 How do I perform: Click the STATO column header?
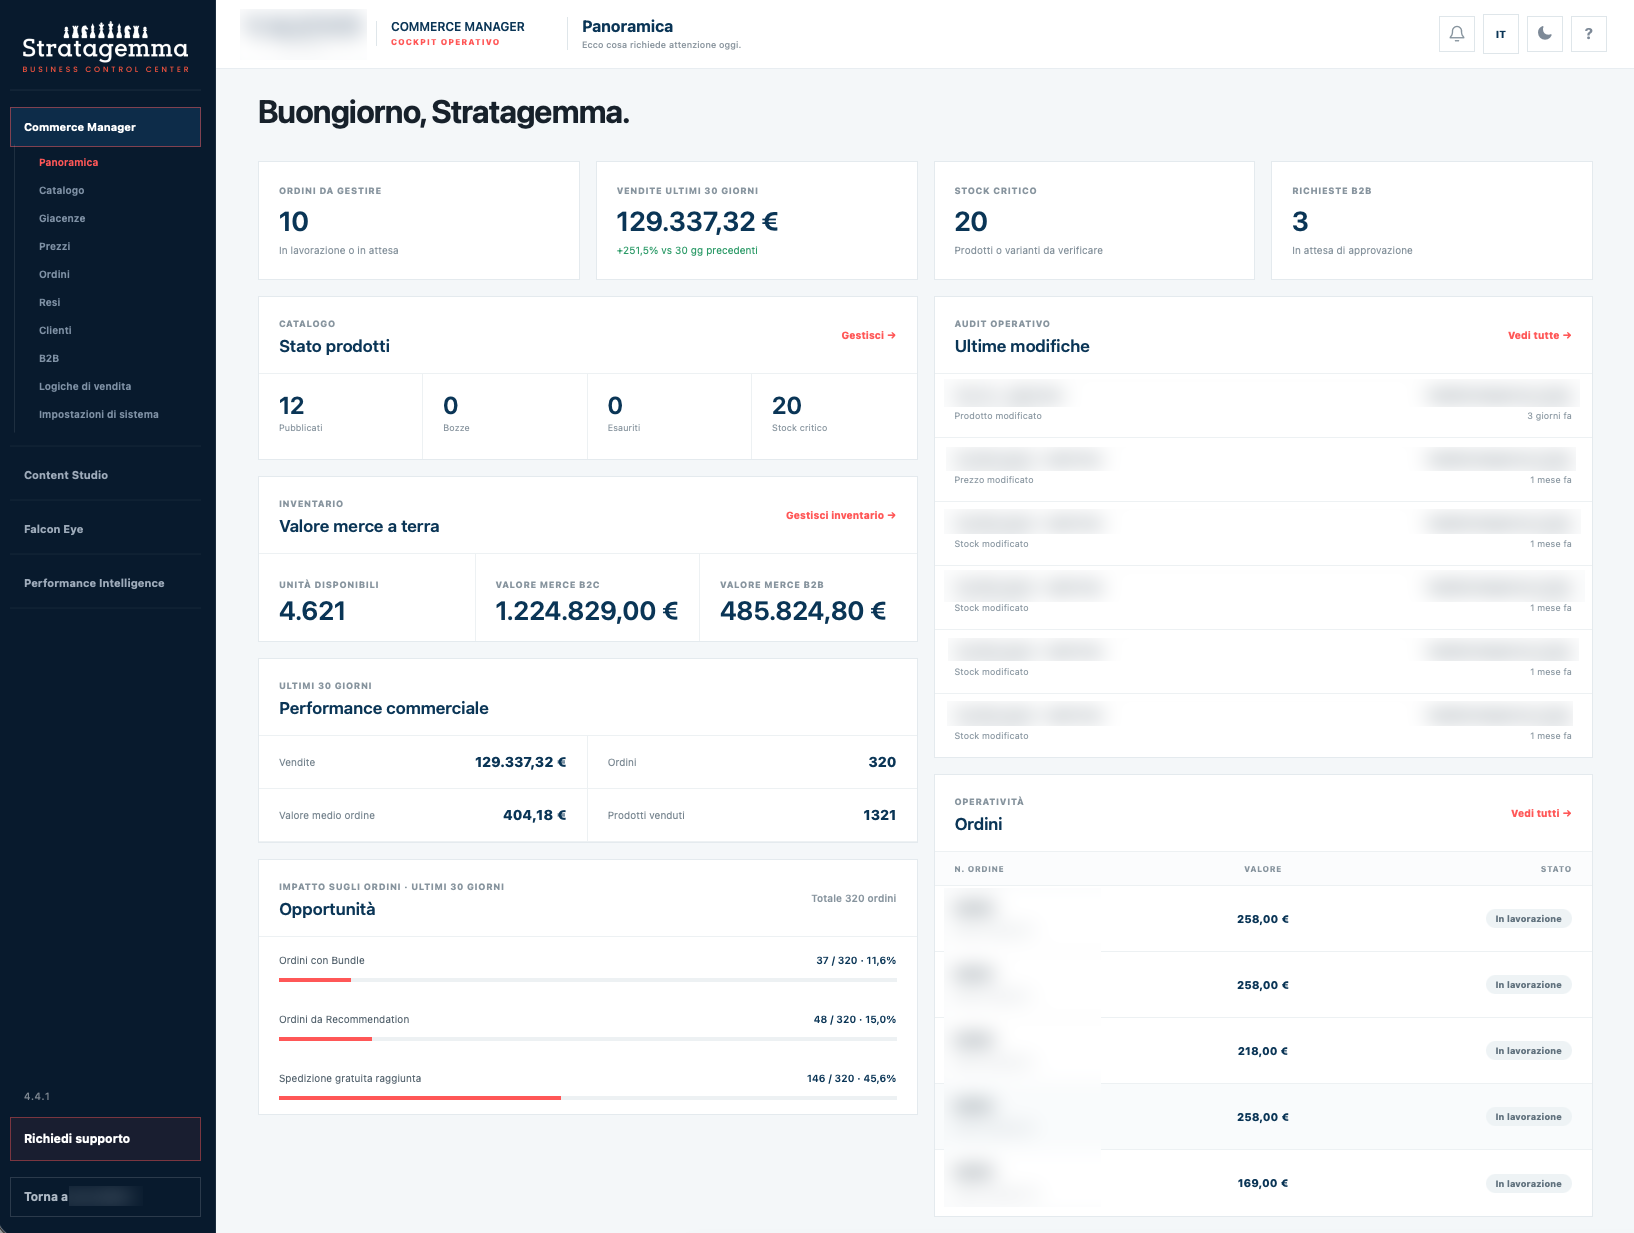(1556, 869)
